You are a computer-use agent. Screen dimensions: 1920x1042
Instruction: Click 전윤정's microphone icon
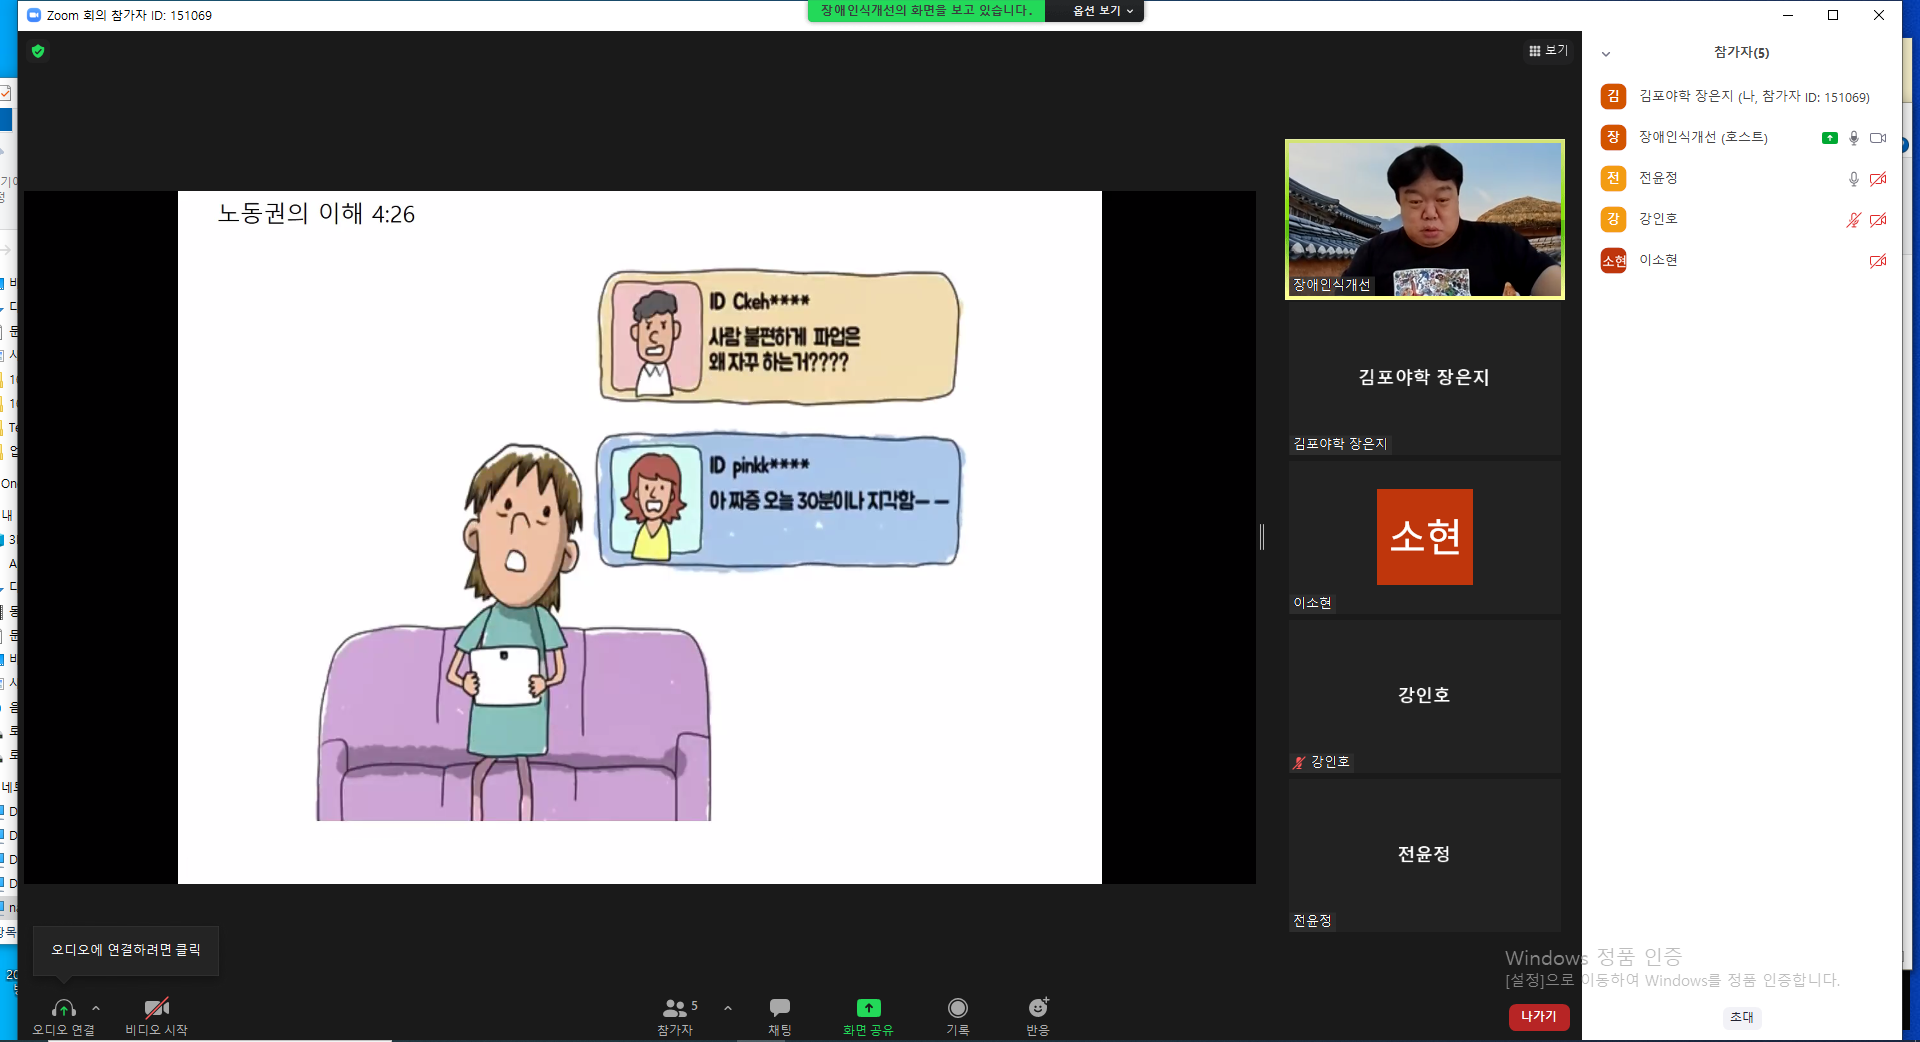click(1854, 179)
